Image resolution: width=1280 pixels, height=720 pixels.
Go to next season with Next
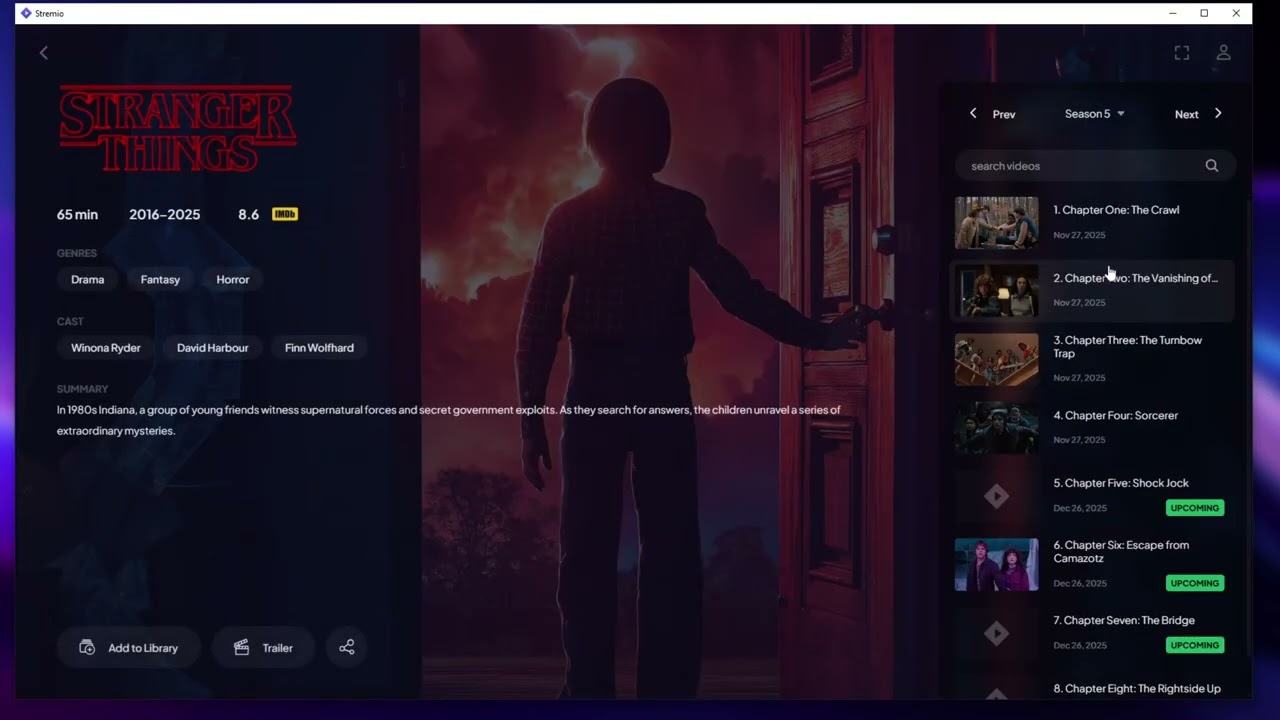pos(1198,114)
